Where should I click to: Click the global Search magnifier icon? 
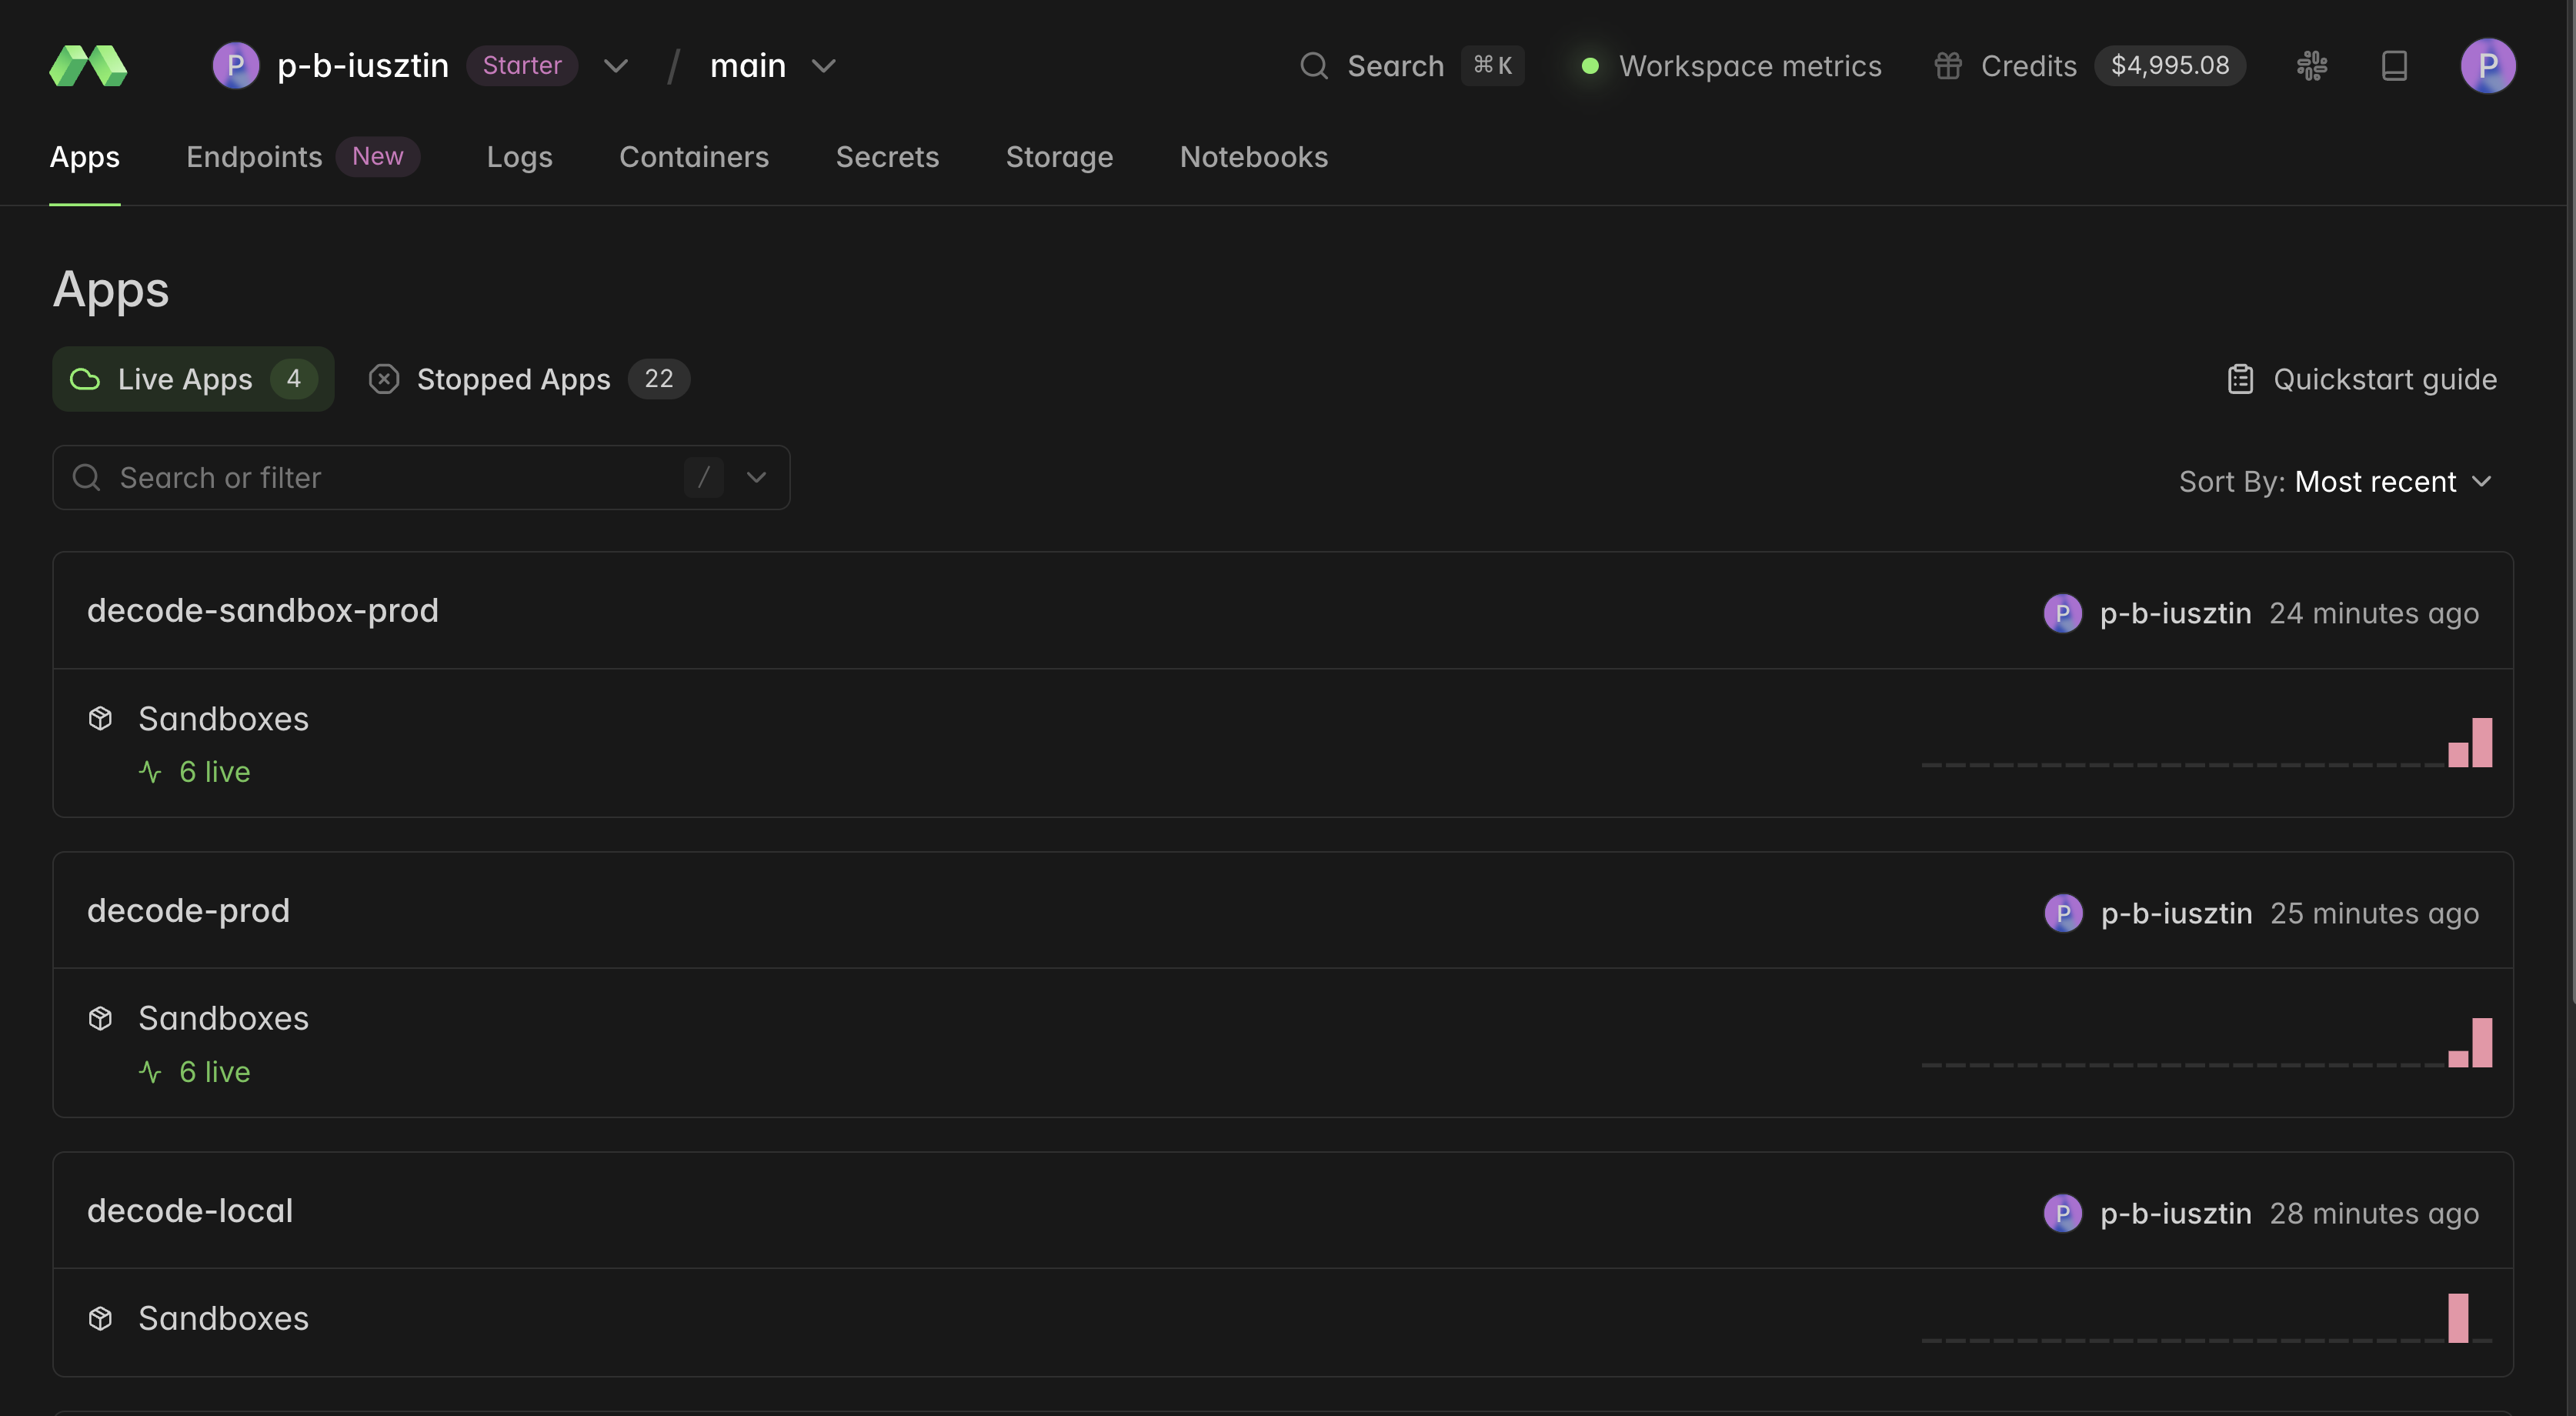[1314, 66]
